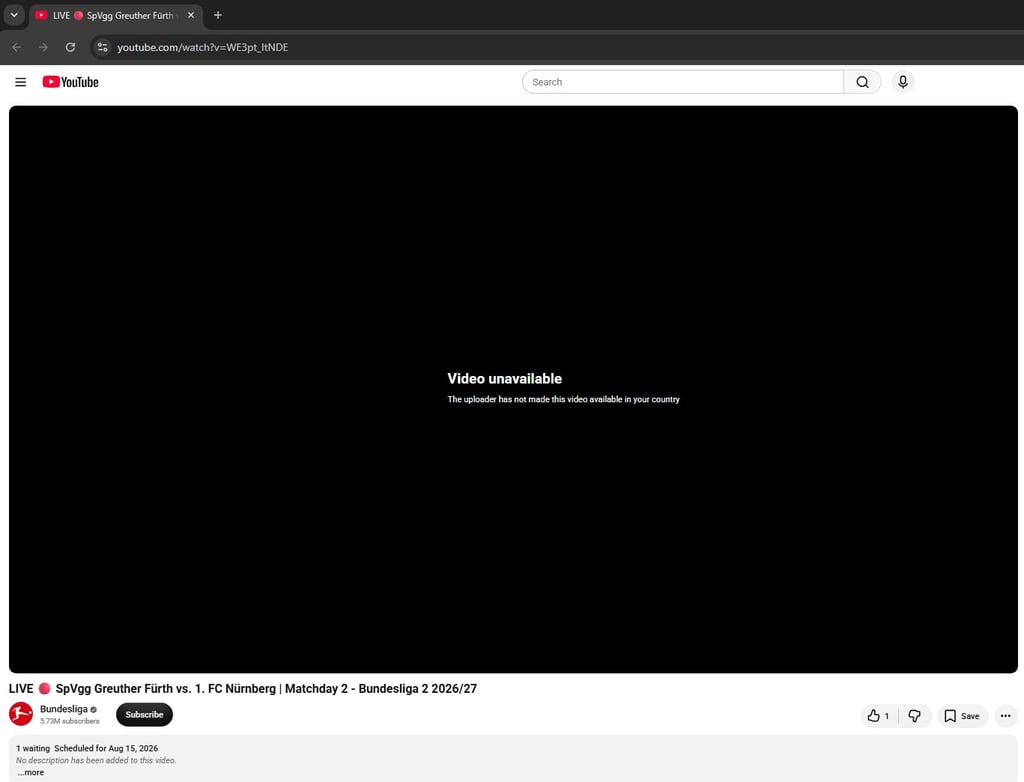
Task: Click the '1 waiting' text
Action: 33,748
